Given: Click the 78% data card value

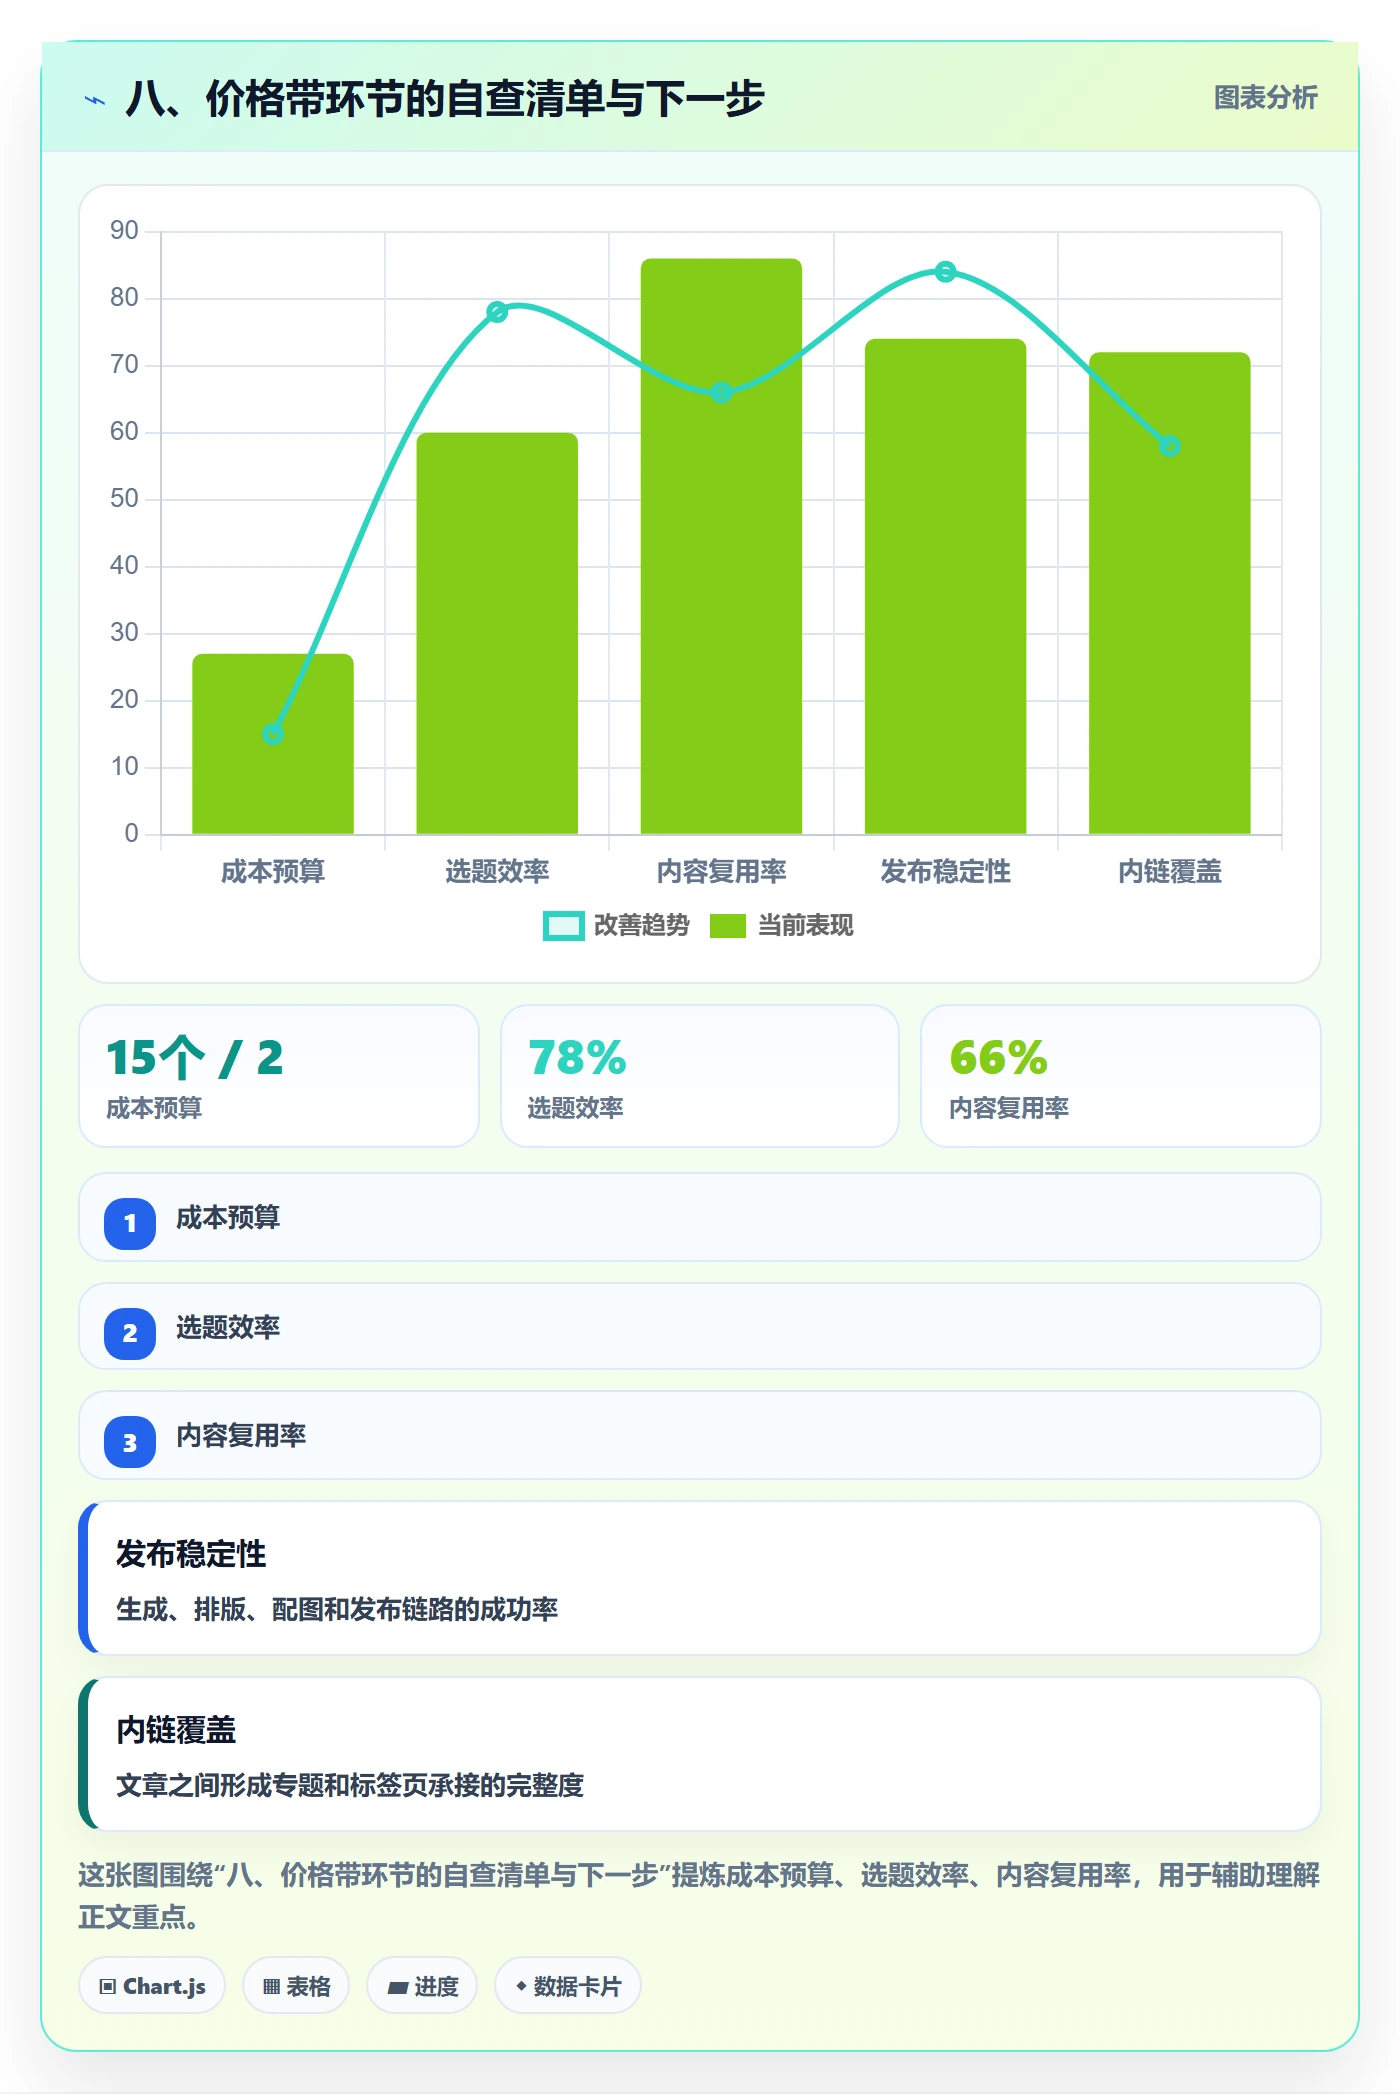Looking at the screenshot, I should coord(577,1058).
